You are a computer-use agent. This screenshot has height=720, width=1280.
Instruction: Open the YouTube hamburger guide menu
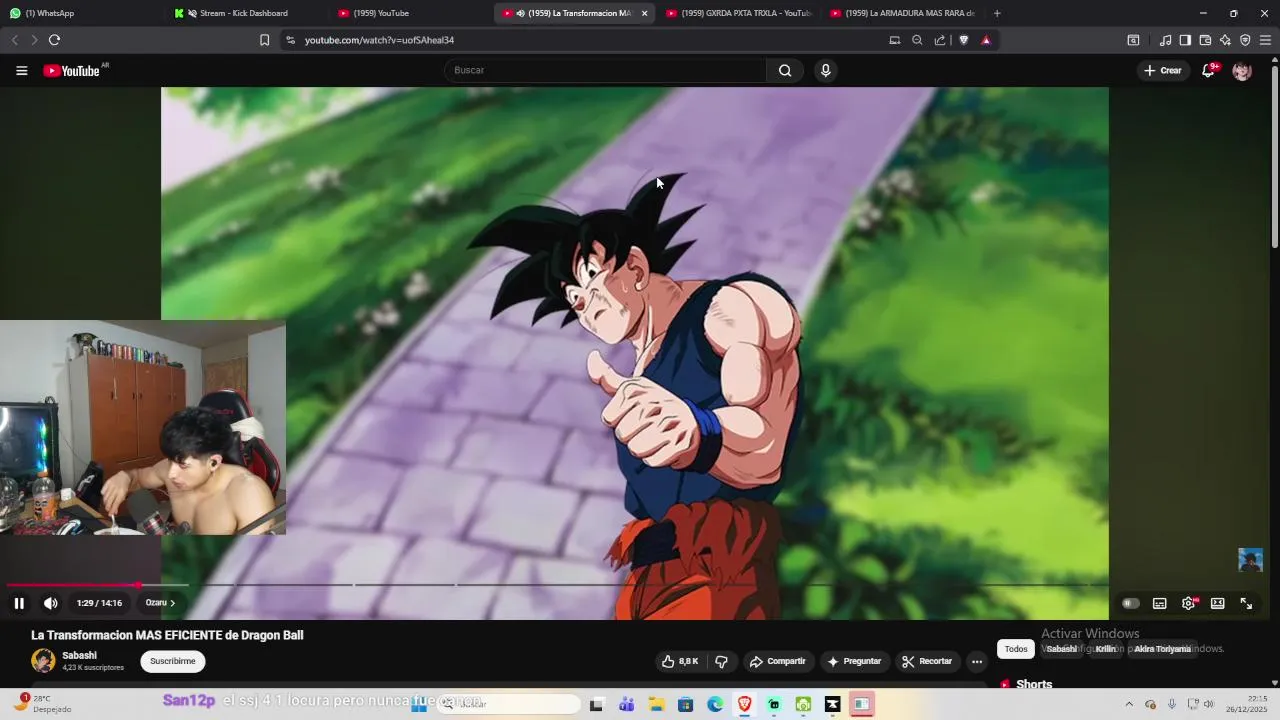21,71
